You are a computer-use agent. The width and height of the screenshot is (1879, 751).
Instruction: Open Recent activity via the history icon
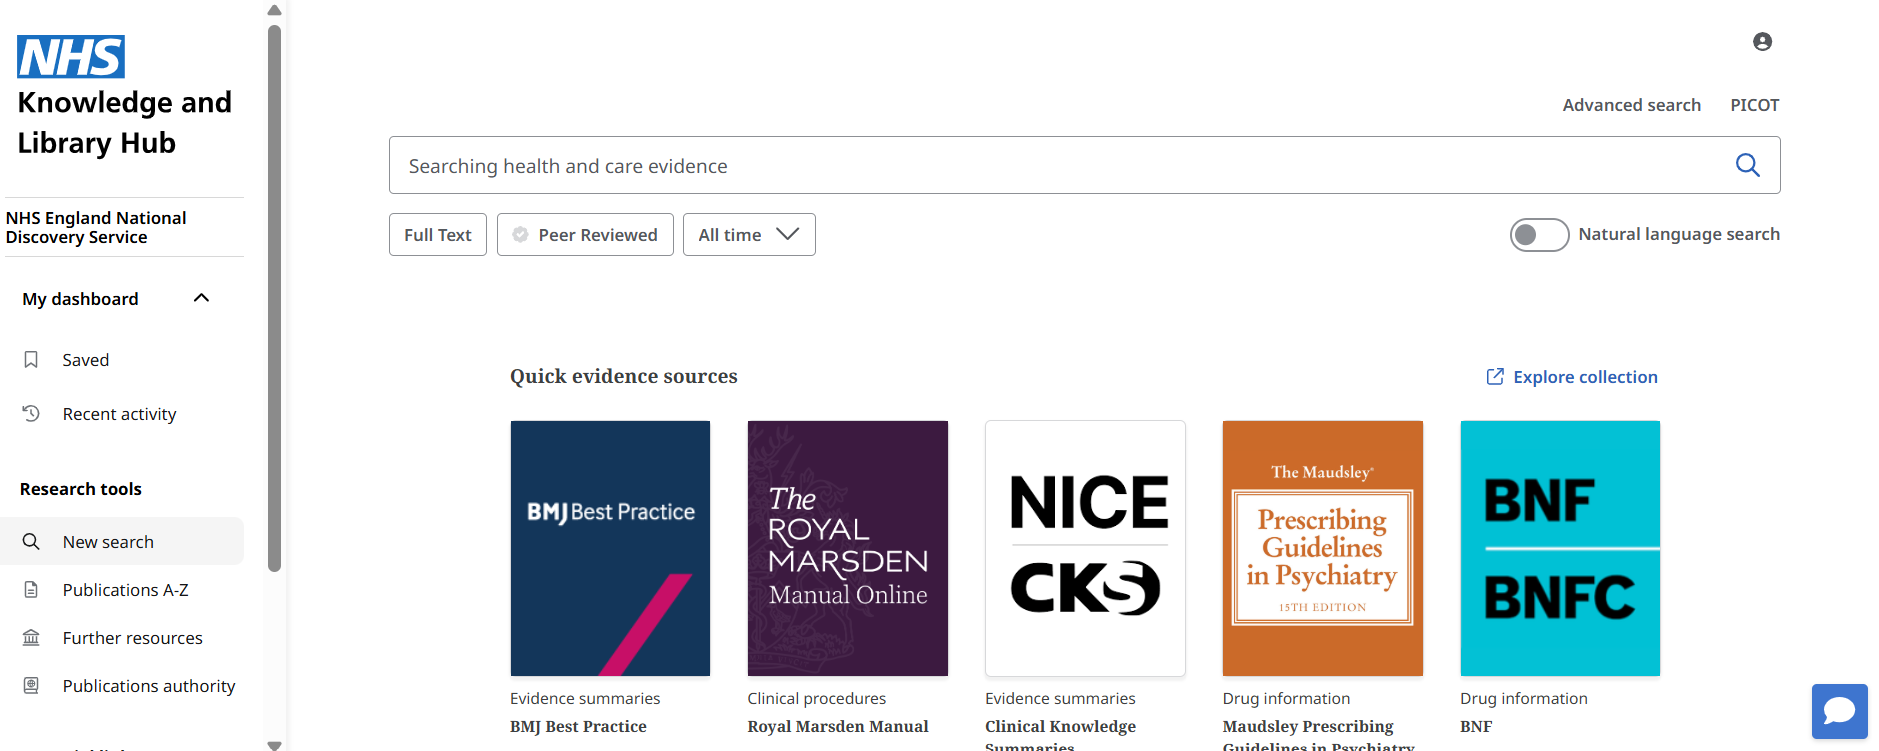(x=30, y=413)
